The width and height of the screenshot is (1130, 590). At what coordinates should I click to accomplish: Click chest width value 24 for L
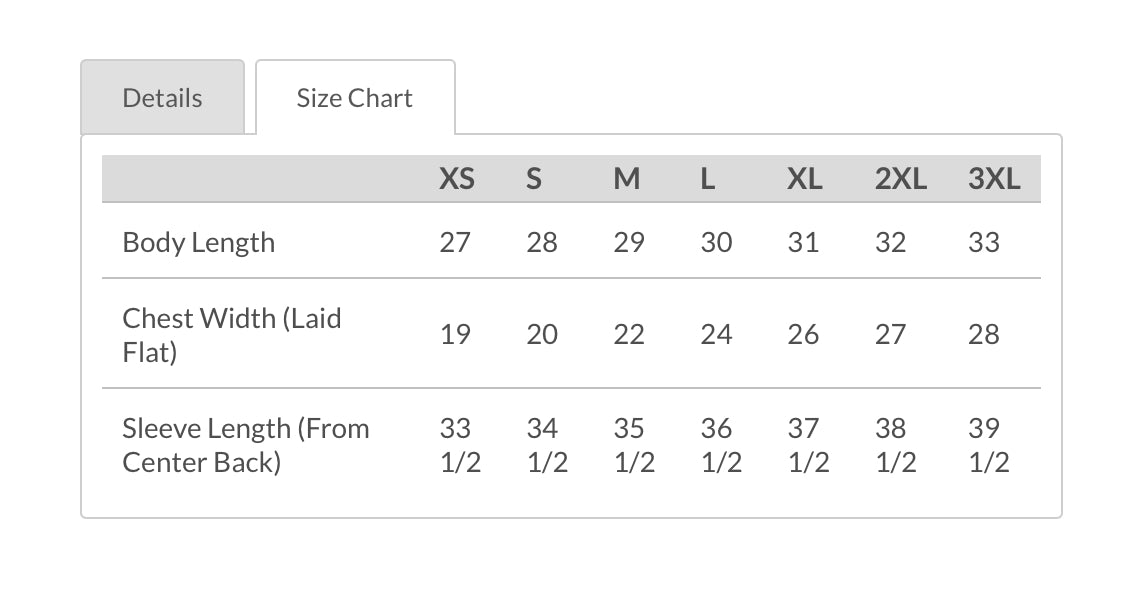716,334
